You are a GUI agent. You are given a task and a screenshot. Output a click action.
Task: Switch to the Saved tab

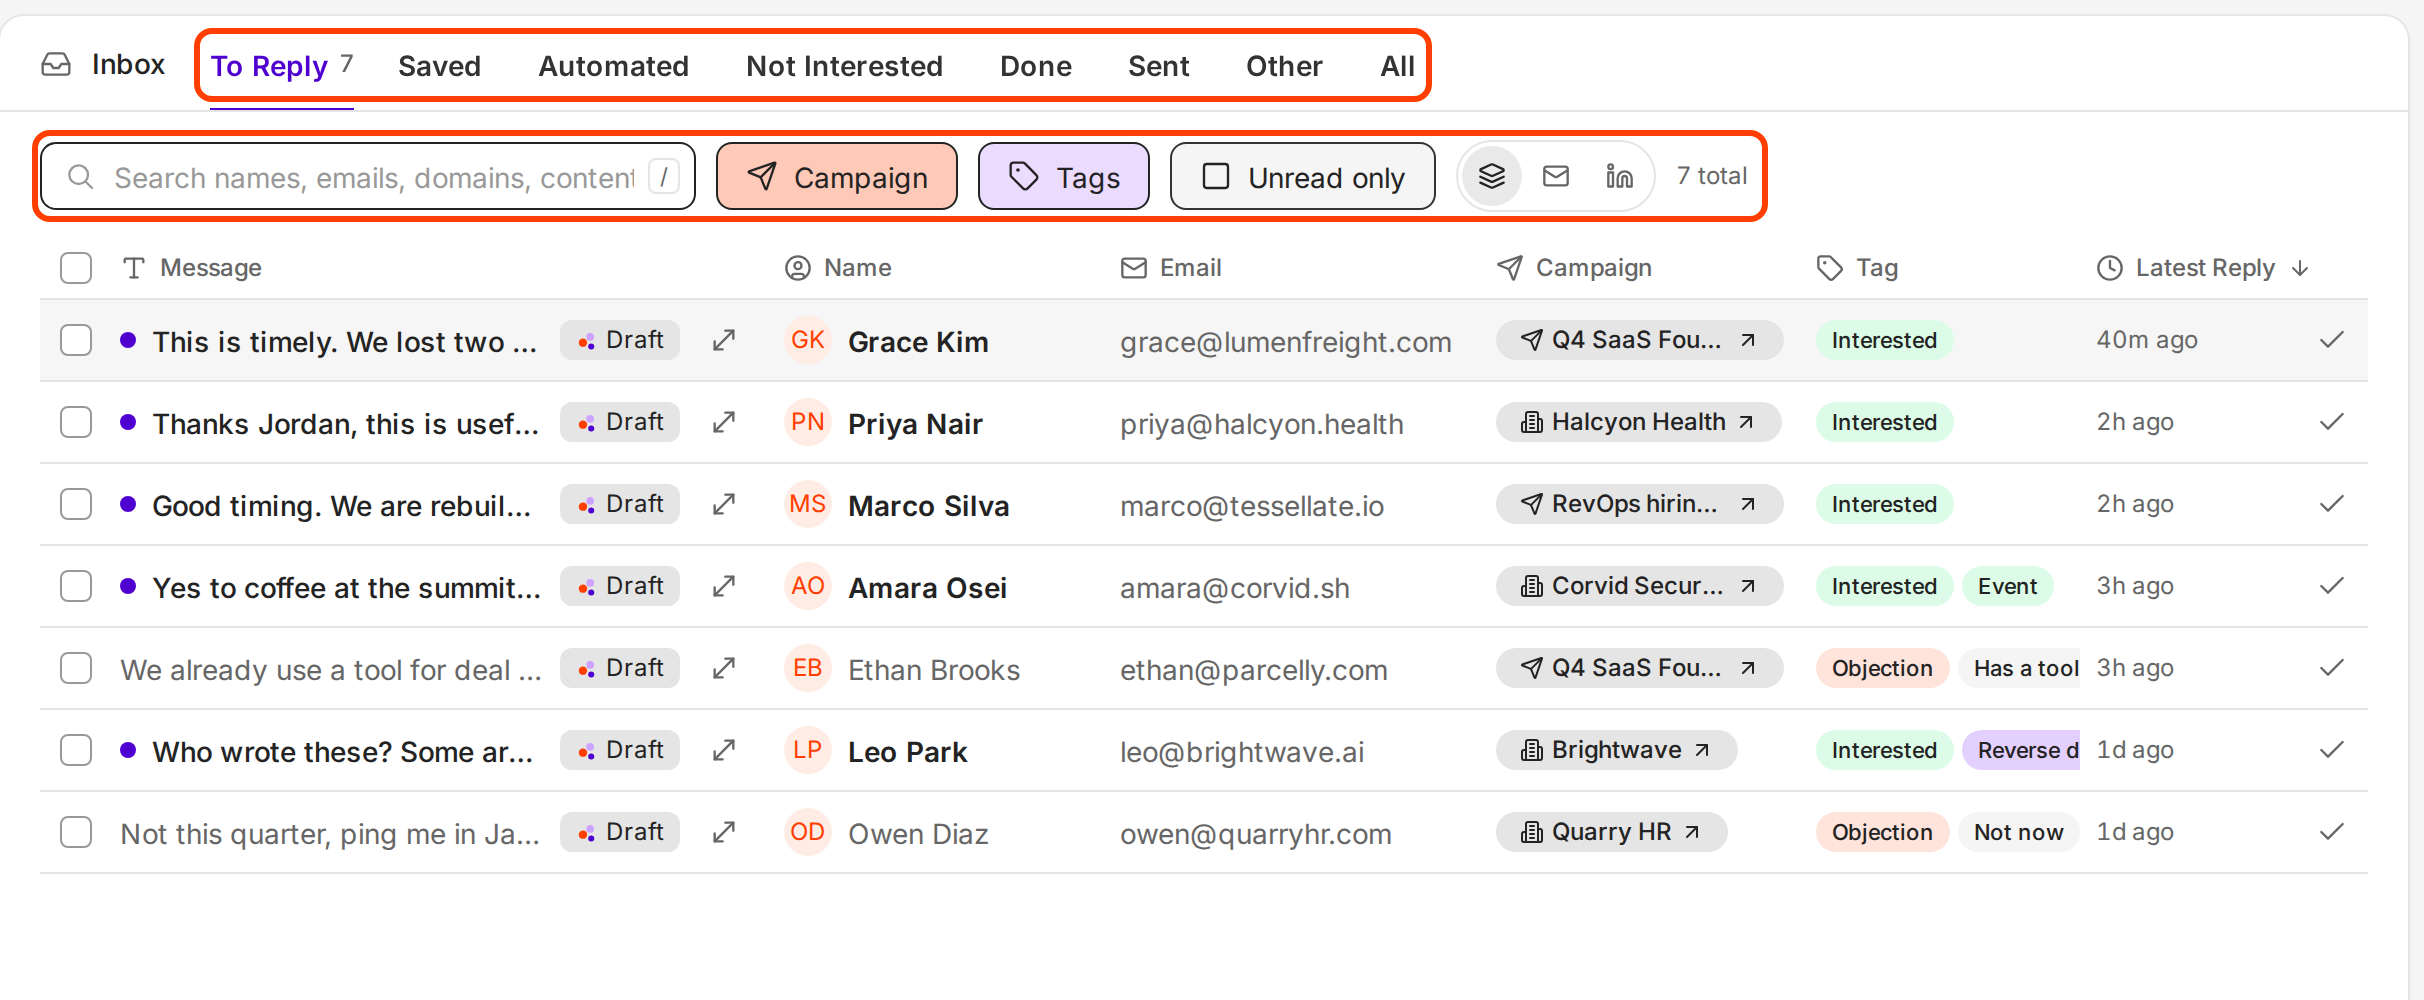pos(439,66)
